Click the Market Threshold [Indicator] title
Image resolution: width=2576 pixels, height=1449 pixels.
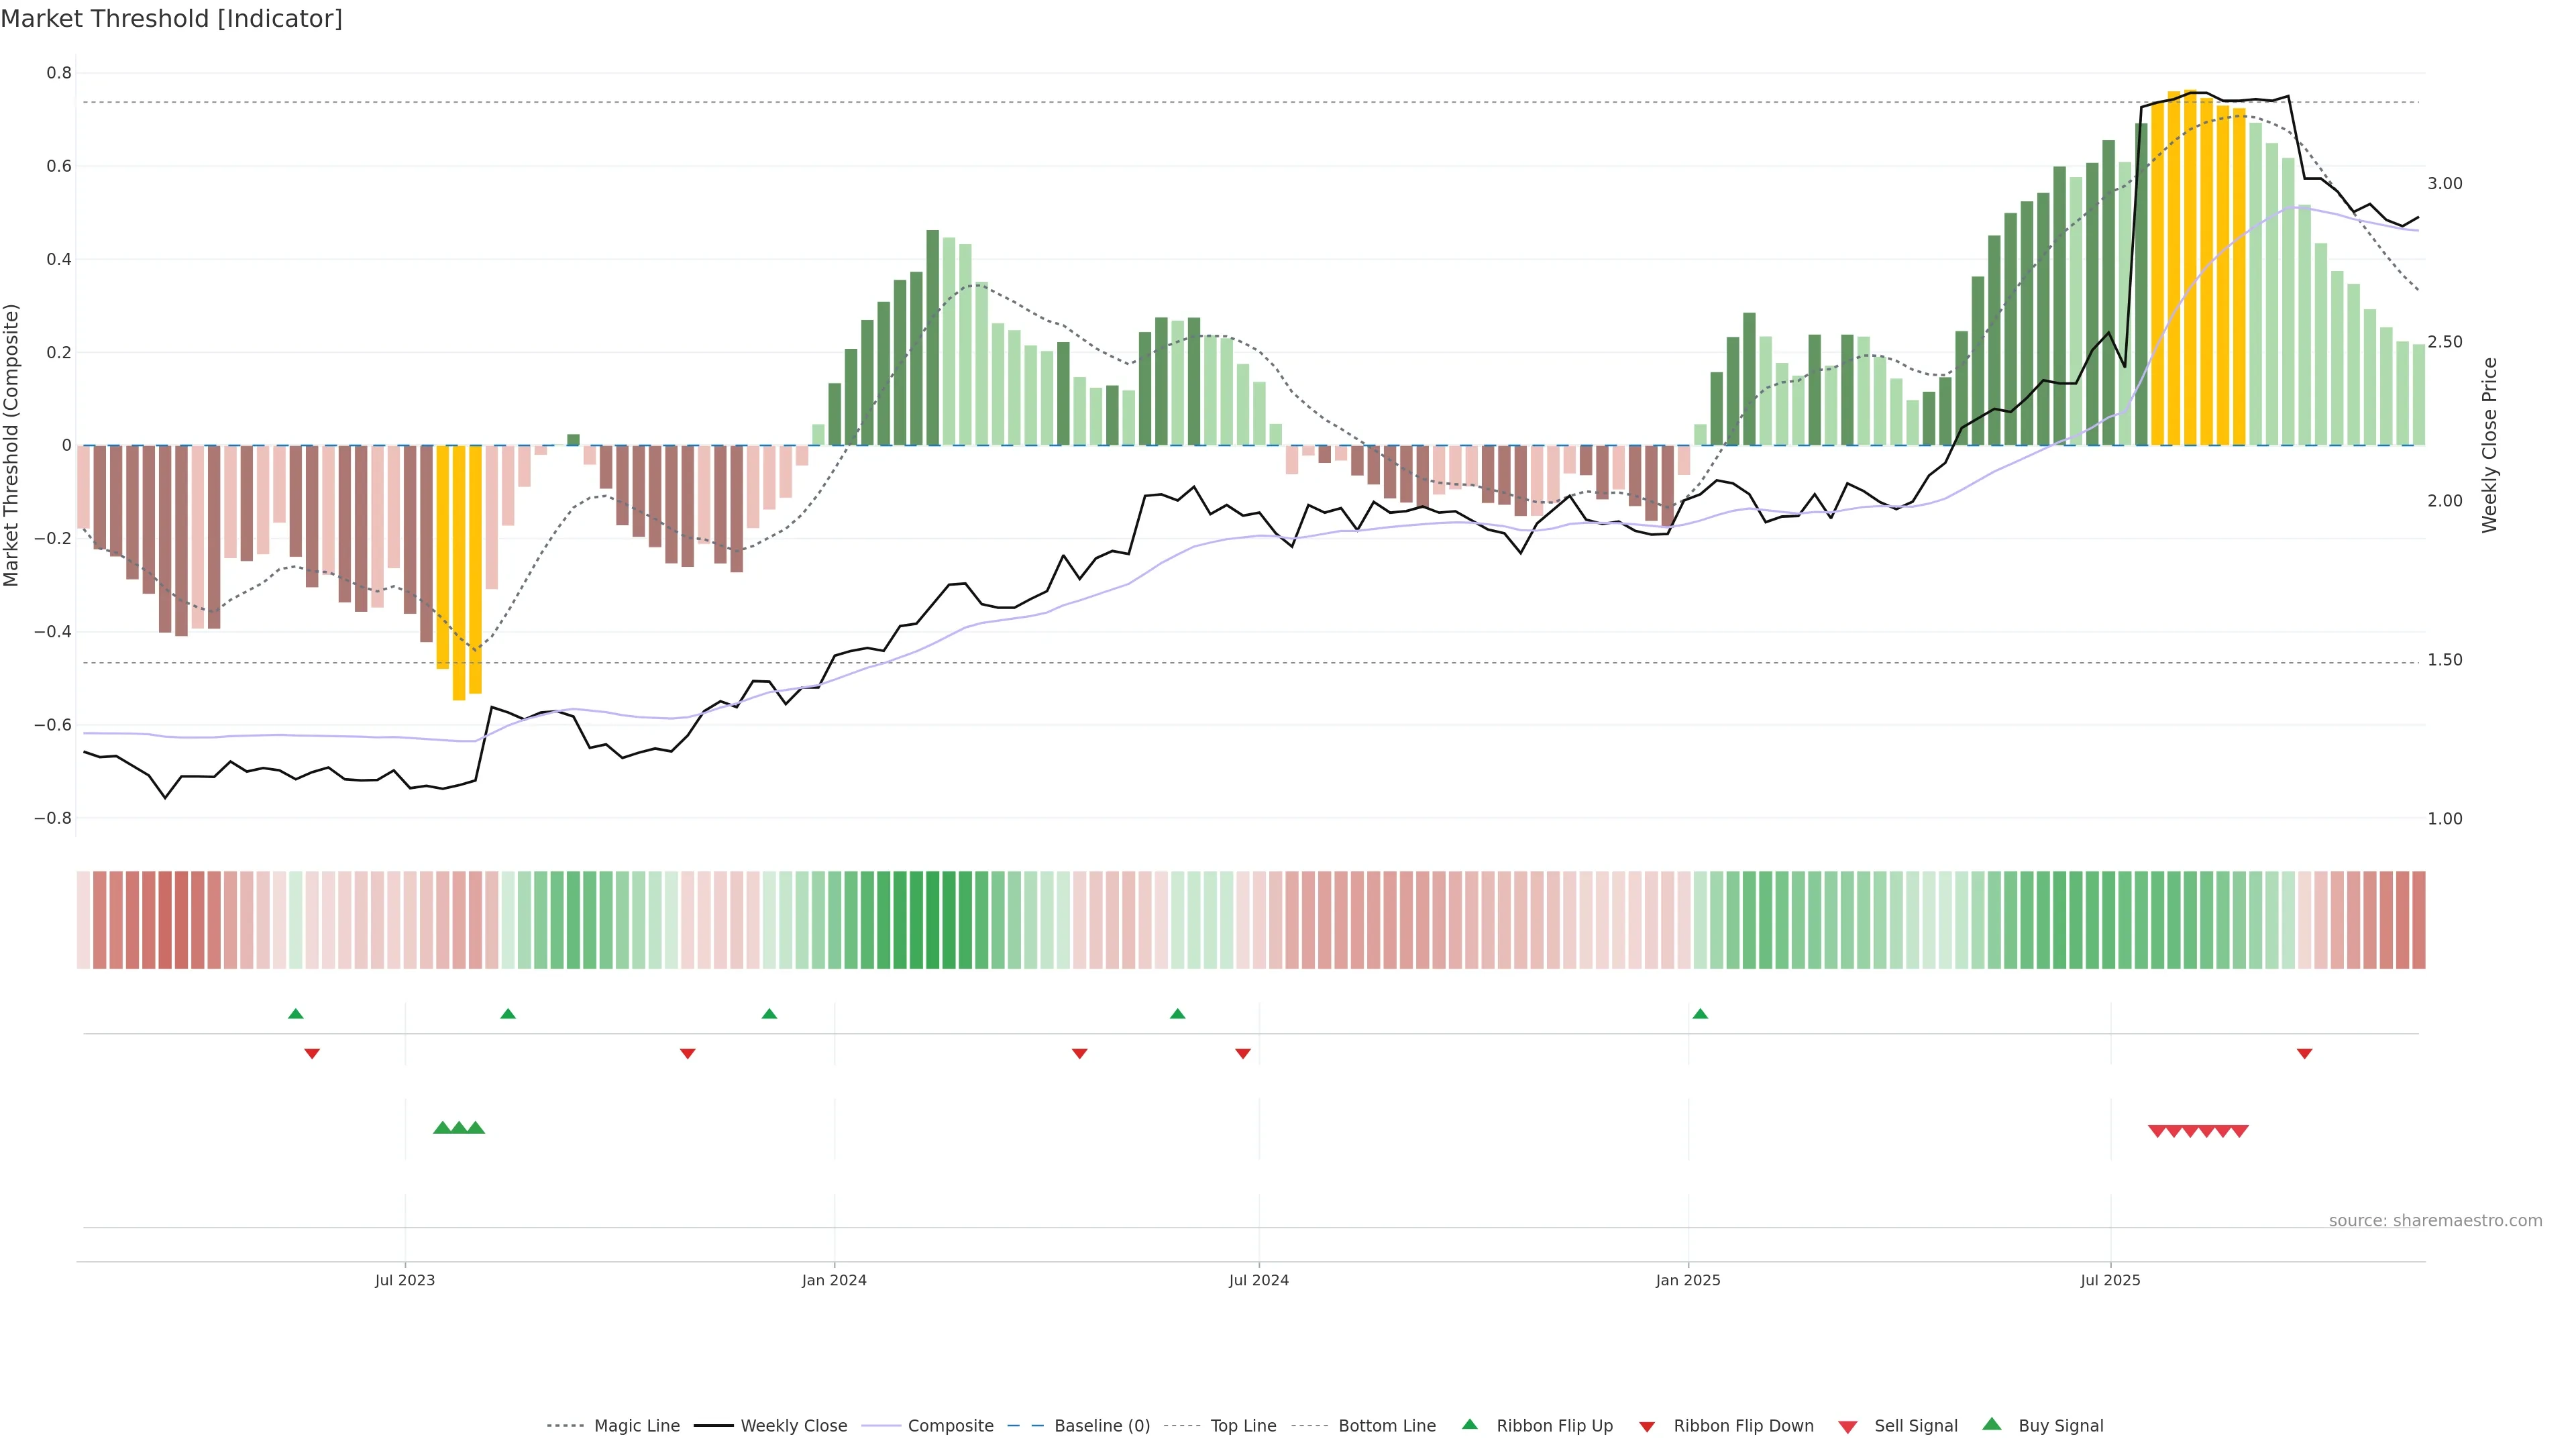point(171,19)
